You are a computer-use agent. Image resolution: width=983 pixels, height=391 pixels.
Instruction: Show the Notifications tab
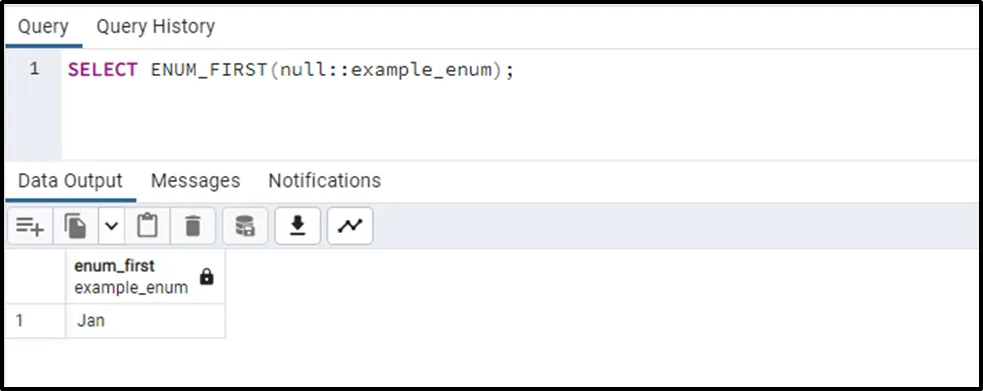325,180
